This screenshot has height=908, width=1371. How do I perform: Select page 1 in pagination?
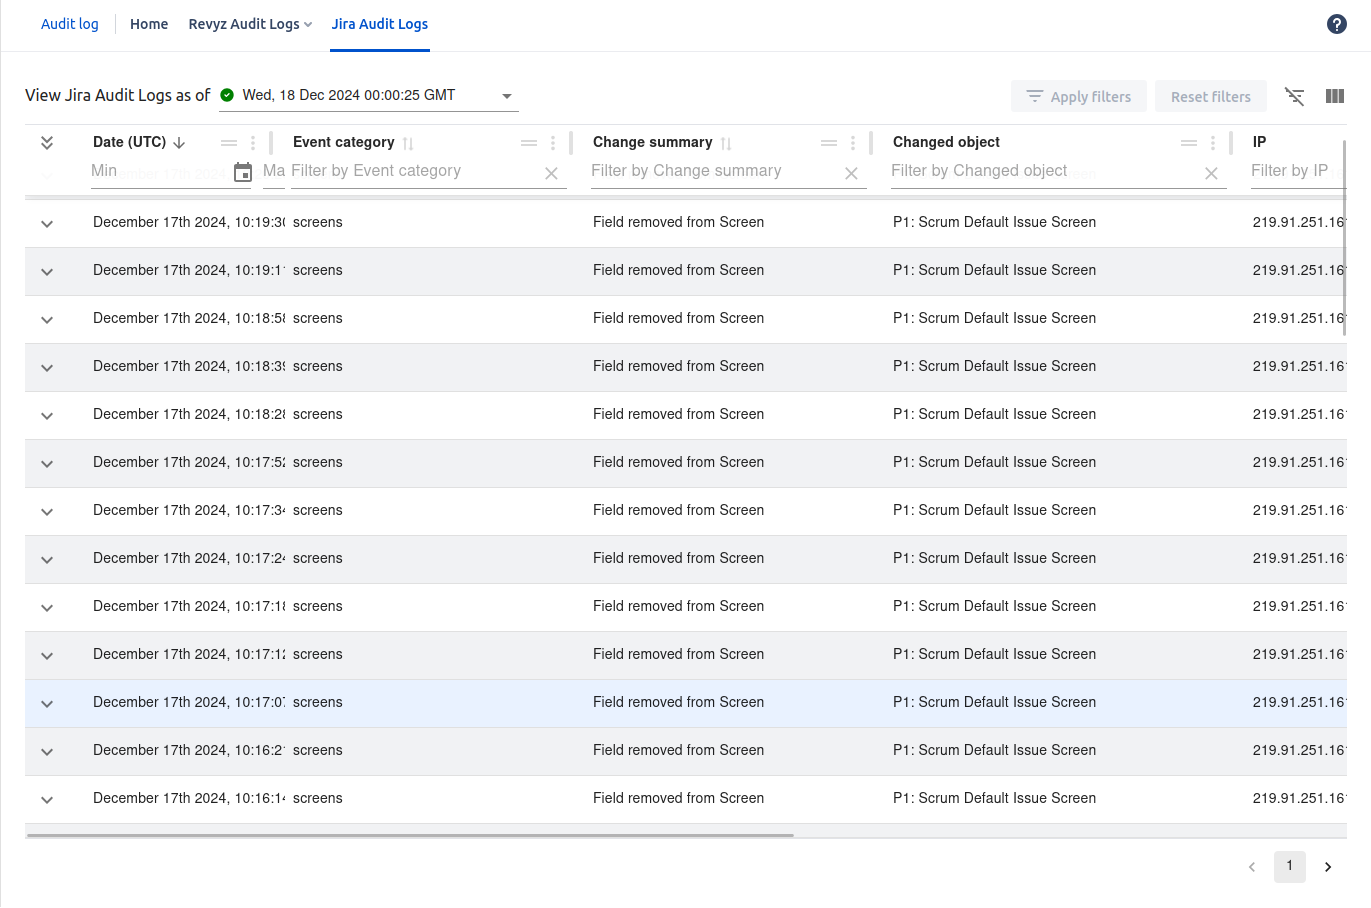click(1290, 866)
